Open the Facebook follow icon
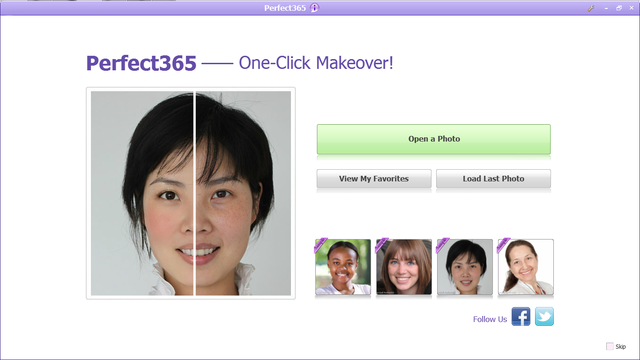The height and width of the screenshot is (360, 640). [521, 317]
